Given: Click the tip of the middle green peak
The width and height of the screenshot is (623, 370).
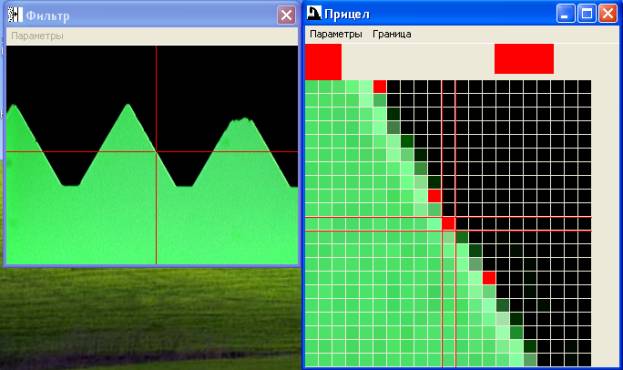Looking at the screenshot, I should tap(128, 106).
